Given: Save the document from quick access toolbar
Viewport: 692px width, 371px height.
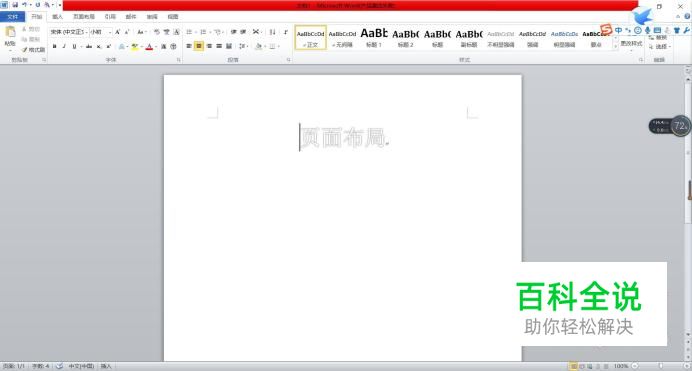Looking at the screenshot, I should (x=15, y=5).
